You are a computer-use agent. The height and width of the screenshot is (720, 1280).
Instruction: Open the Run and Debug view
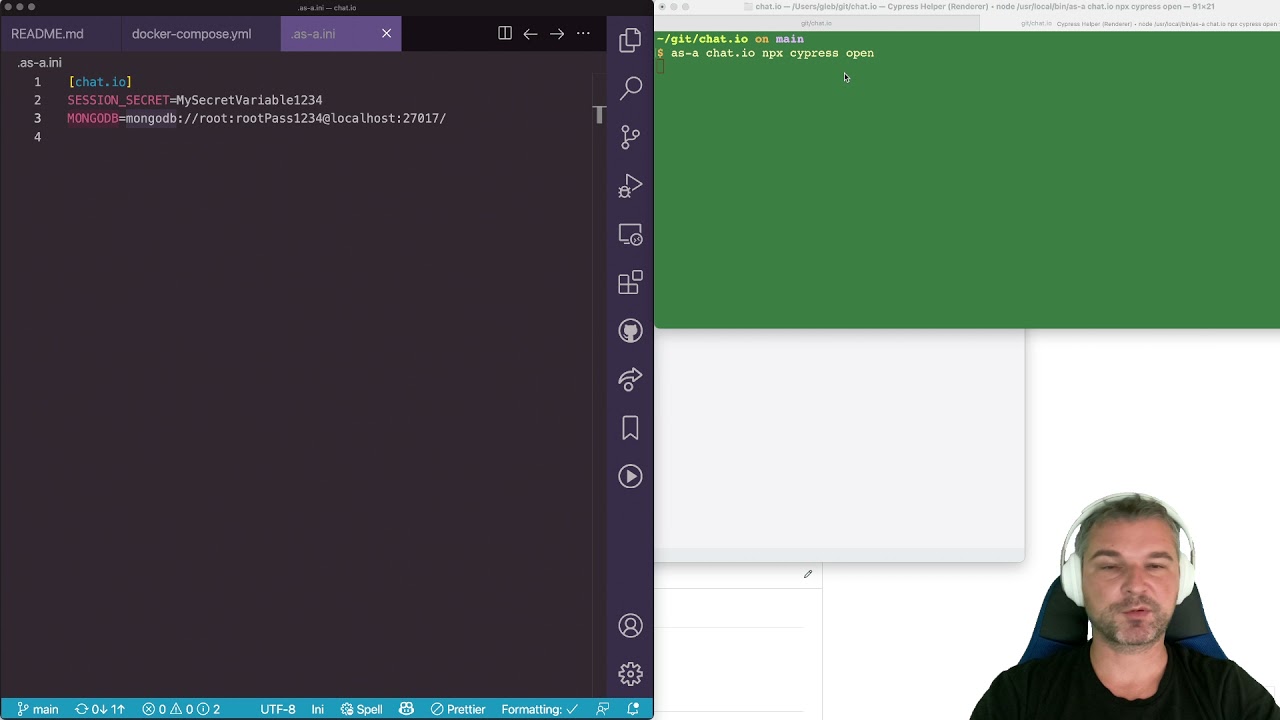pos(630,186)
